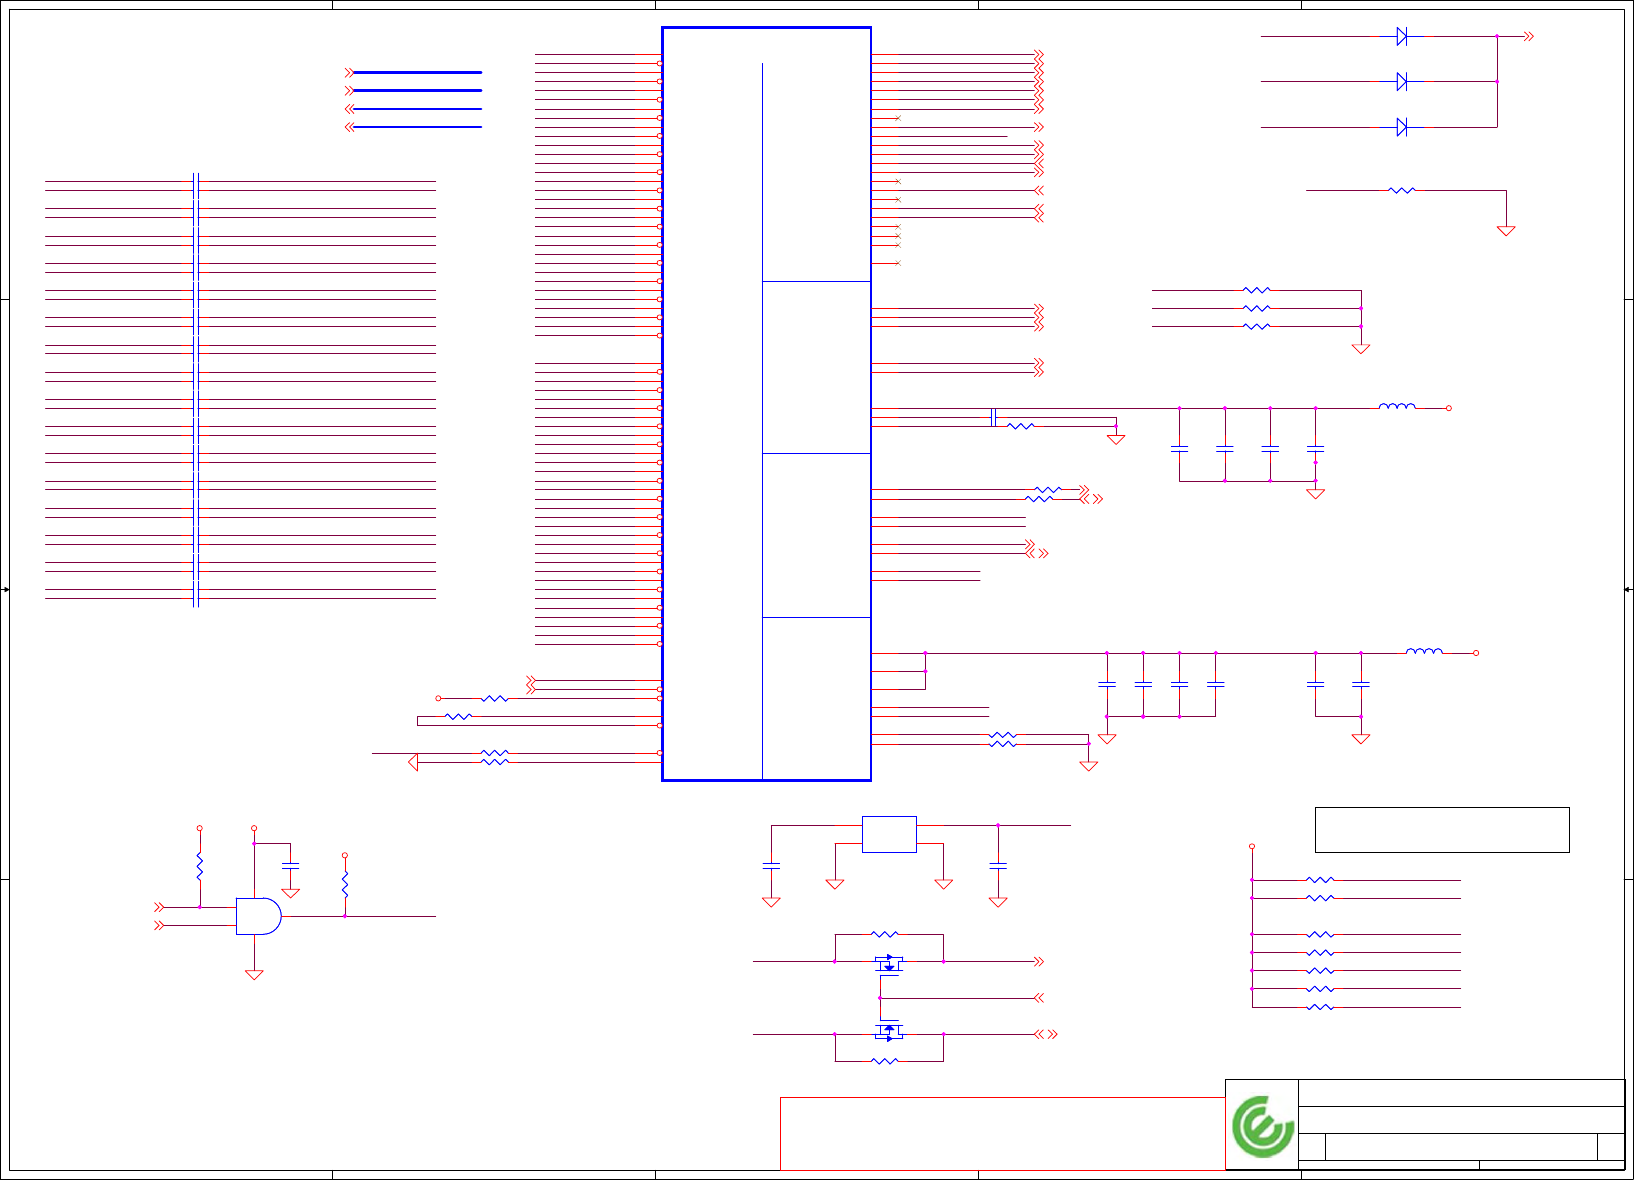
Task: Select the topmost diode of the three
Action: pos(1402,36)
